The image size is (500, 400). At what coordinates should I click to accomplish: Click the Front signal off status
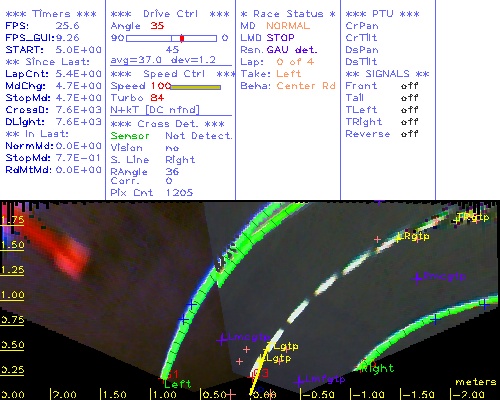pyautogui.click(x=409, y=86)
